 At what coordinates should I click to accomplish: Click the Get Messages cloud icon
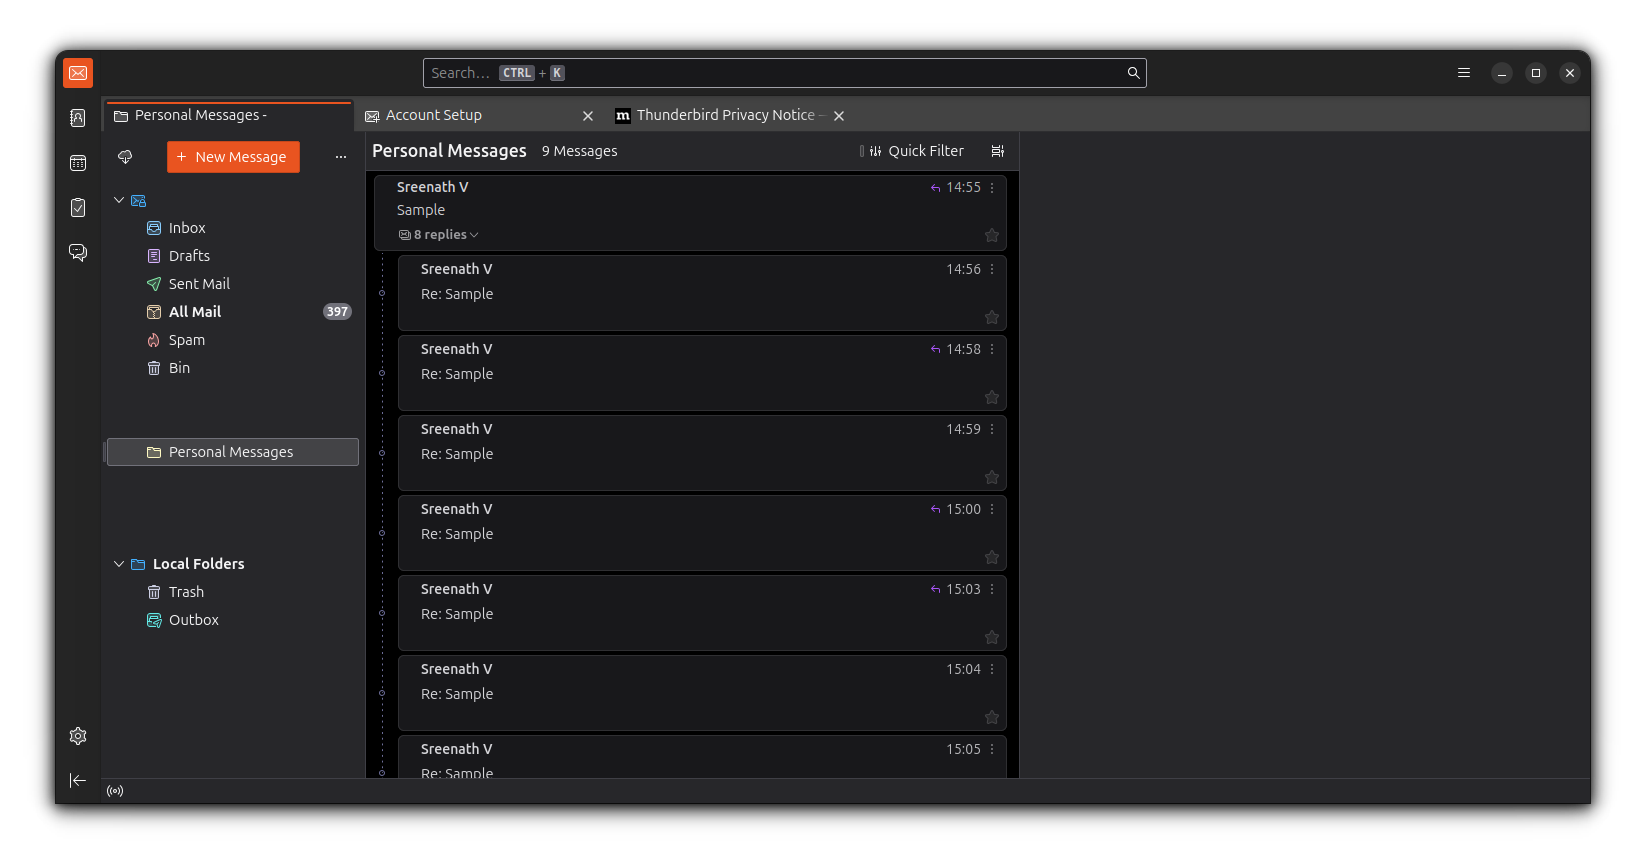tap(125, 157)
